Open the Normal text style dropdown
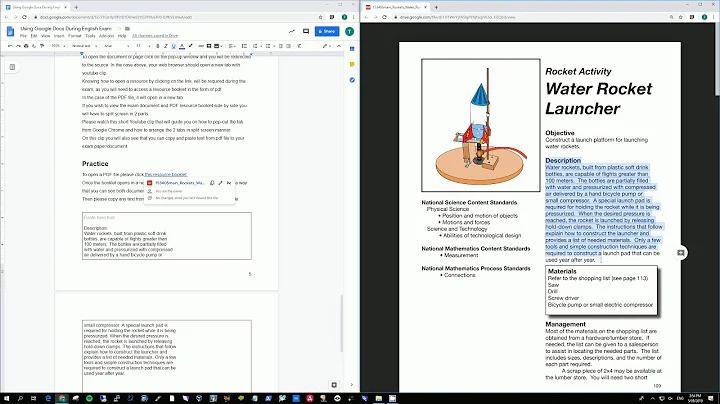Image resolution: width=720 pixels, height=404 pixels. click(84, 46)
